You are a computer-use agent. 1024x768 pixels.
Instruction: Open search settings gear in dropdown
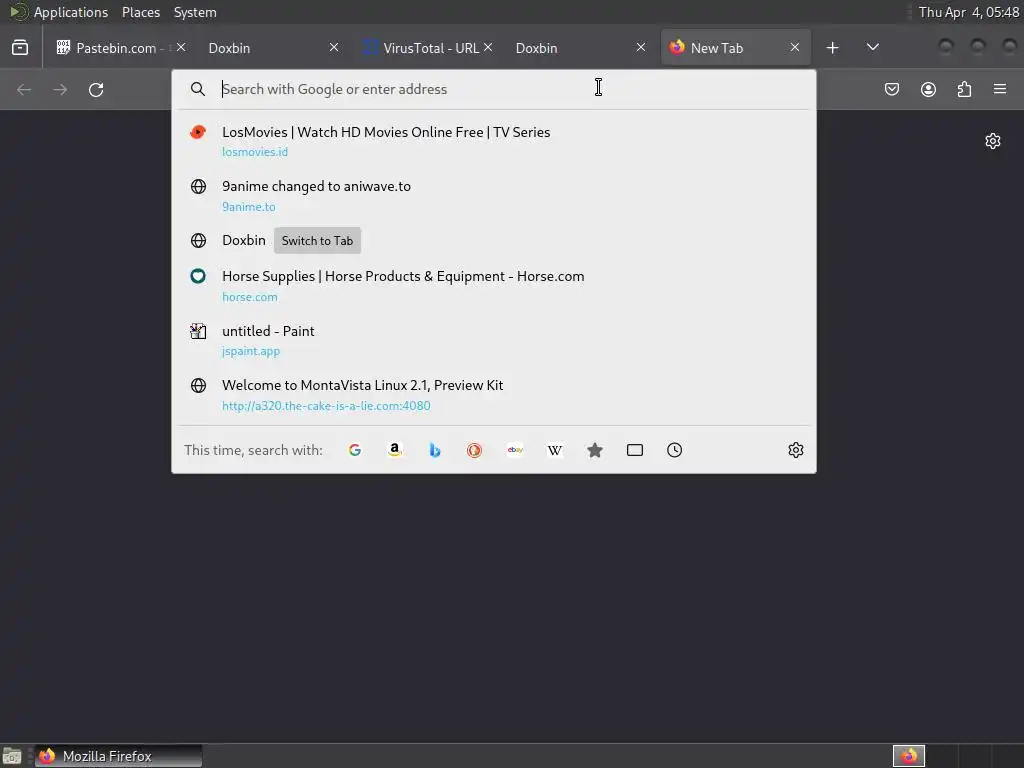[x=795, y=450]
